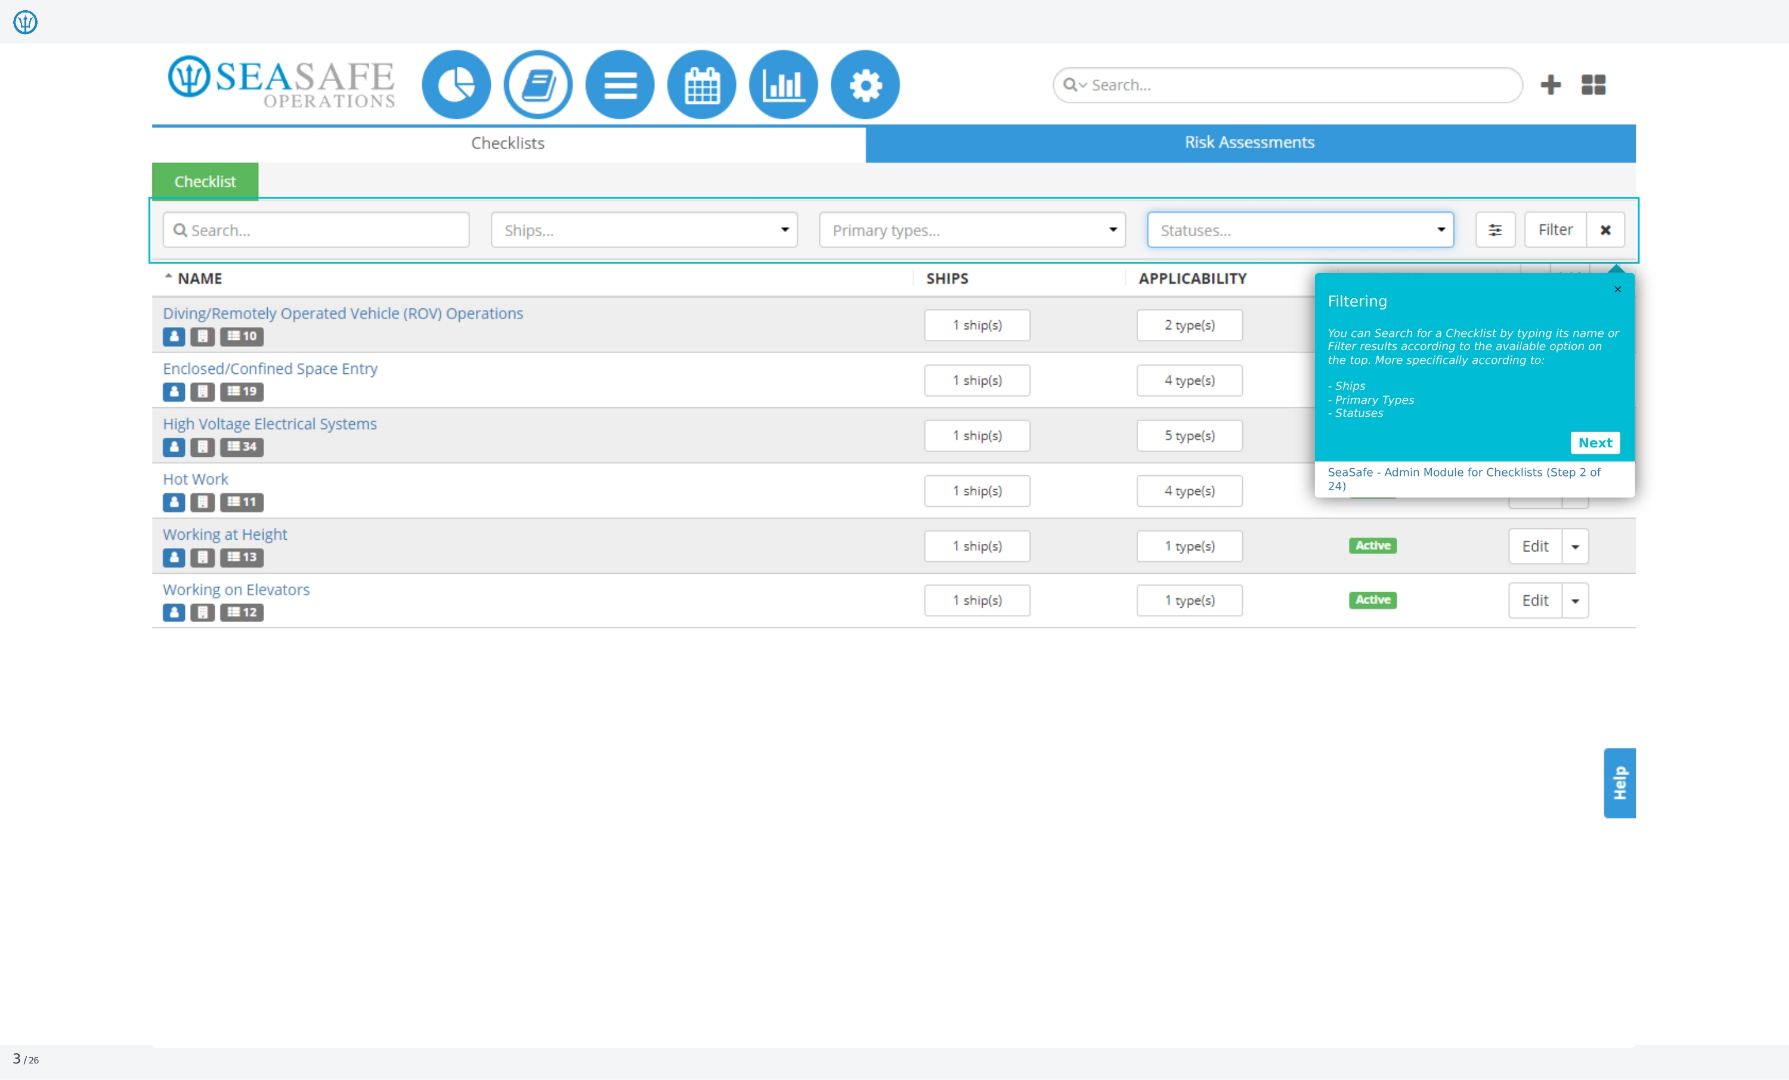Click 1 ship(s) button for Diving/ROV Operations
Image resolution: width=1789 pixels, height=1080 pixels.
[977, 326]
